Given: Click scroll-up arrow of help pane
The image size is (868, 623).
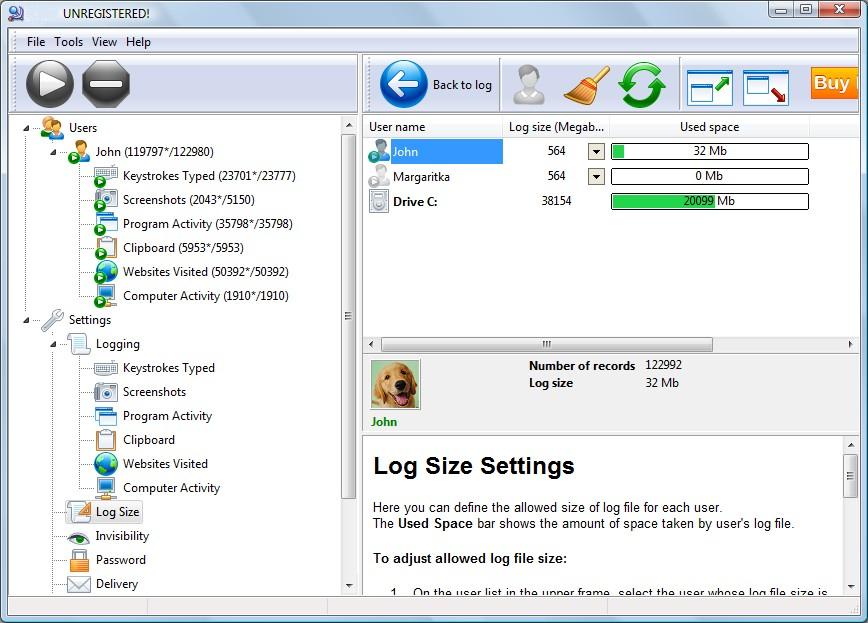Looking at the screenshot, I should 851,445.
